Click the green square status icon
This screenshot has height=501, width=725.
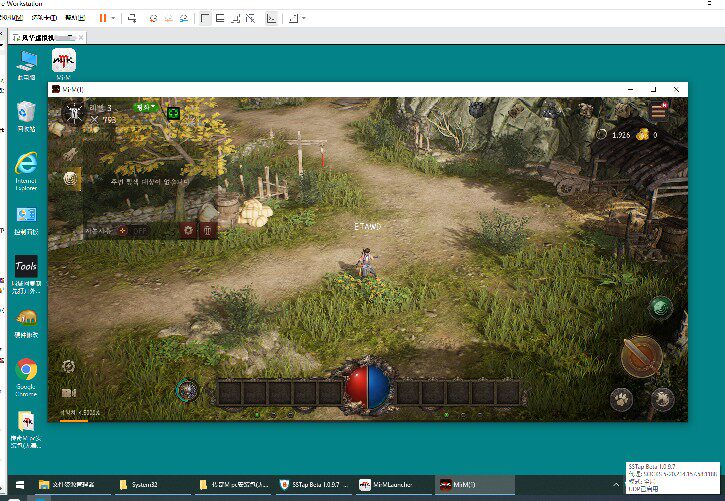[x=173, y=113]
